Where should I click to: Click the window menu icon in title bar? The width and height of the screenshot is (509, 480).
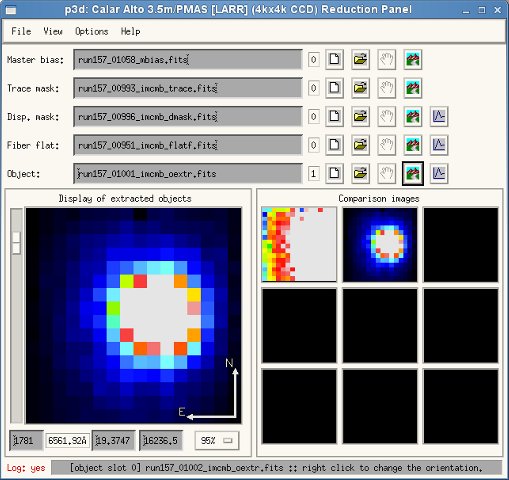tap(11, 10)
